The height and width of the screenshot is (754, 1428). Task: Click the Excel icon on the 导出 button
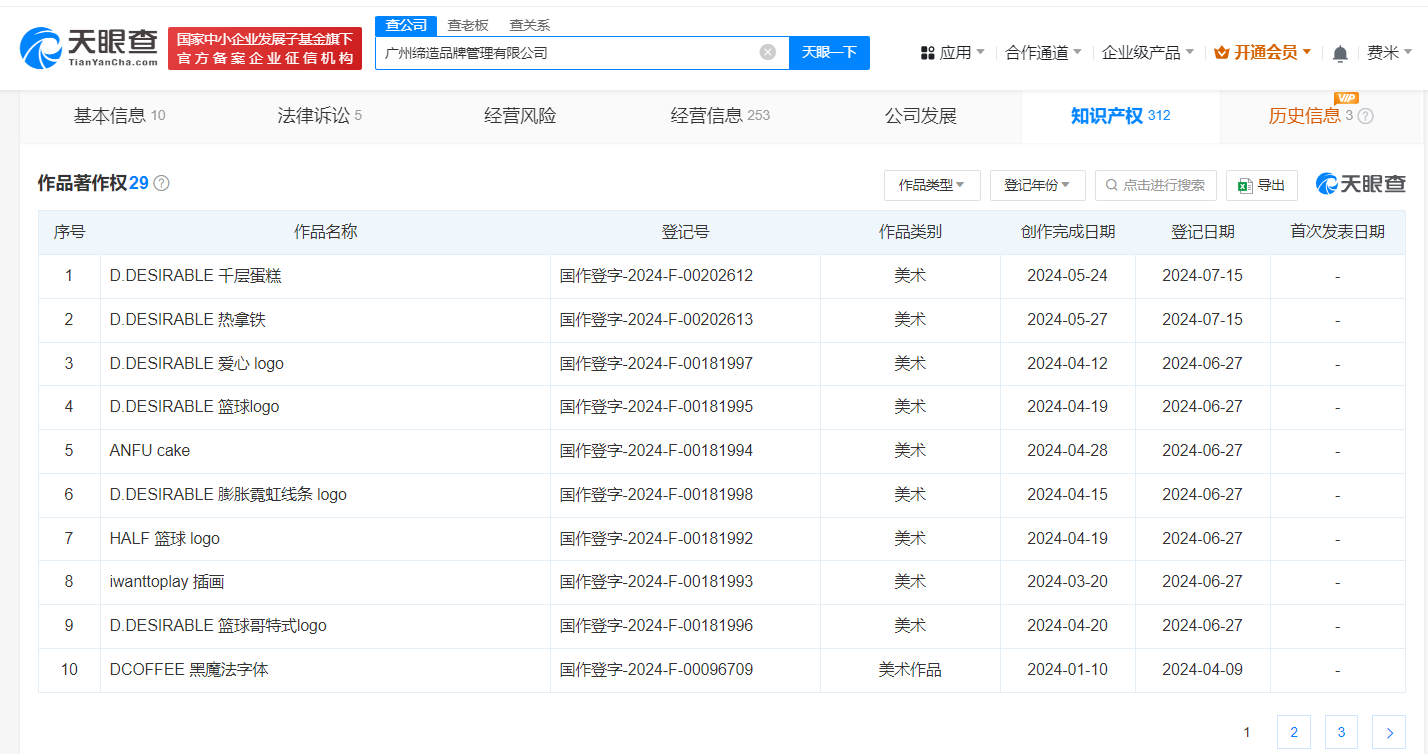click(x=1243, y=185)
